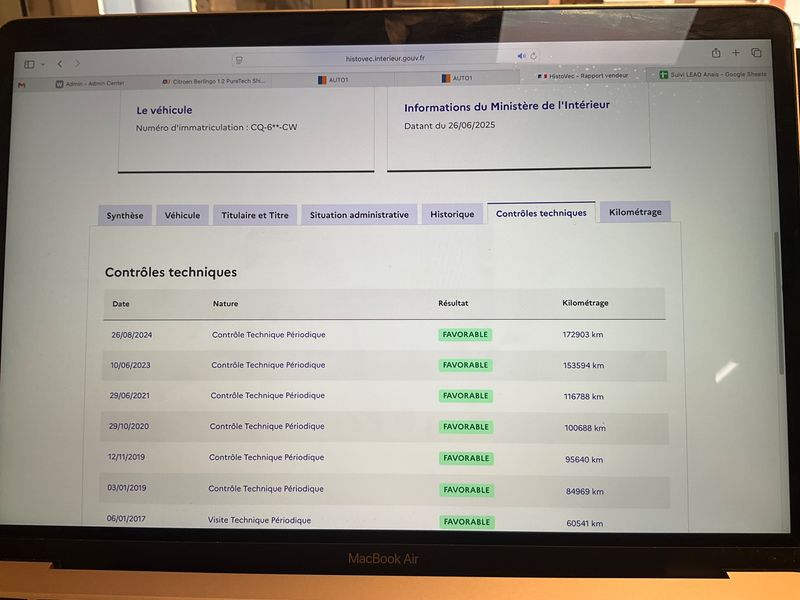800x600 pixels.
Task: Select the Contrôles techniques tab
Action: 541,213
